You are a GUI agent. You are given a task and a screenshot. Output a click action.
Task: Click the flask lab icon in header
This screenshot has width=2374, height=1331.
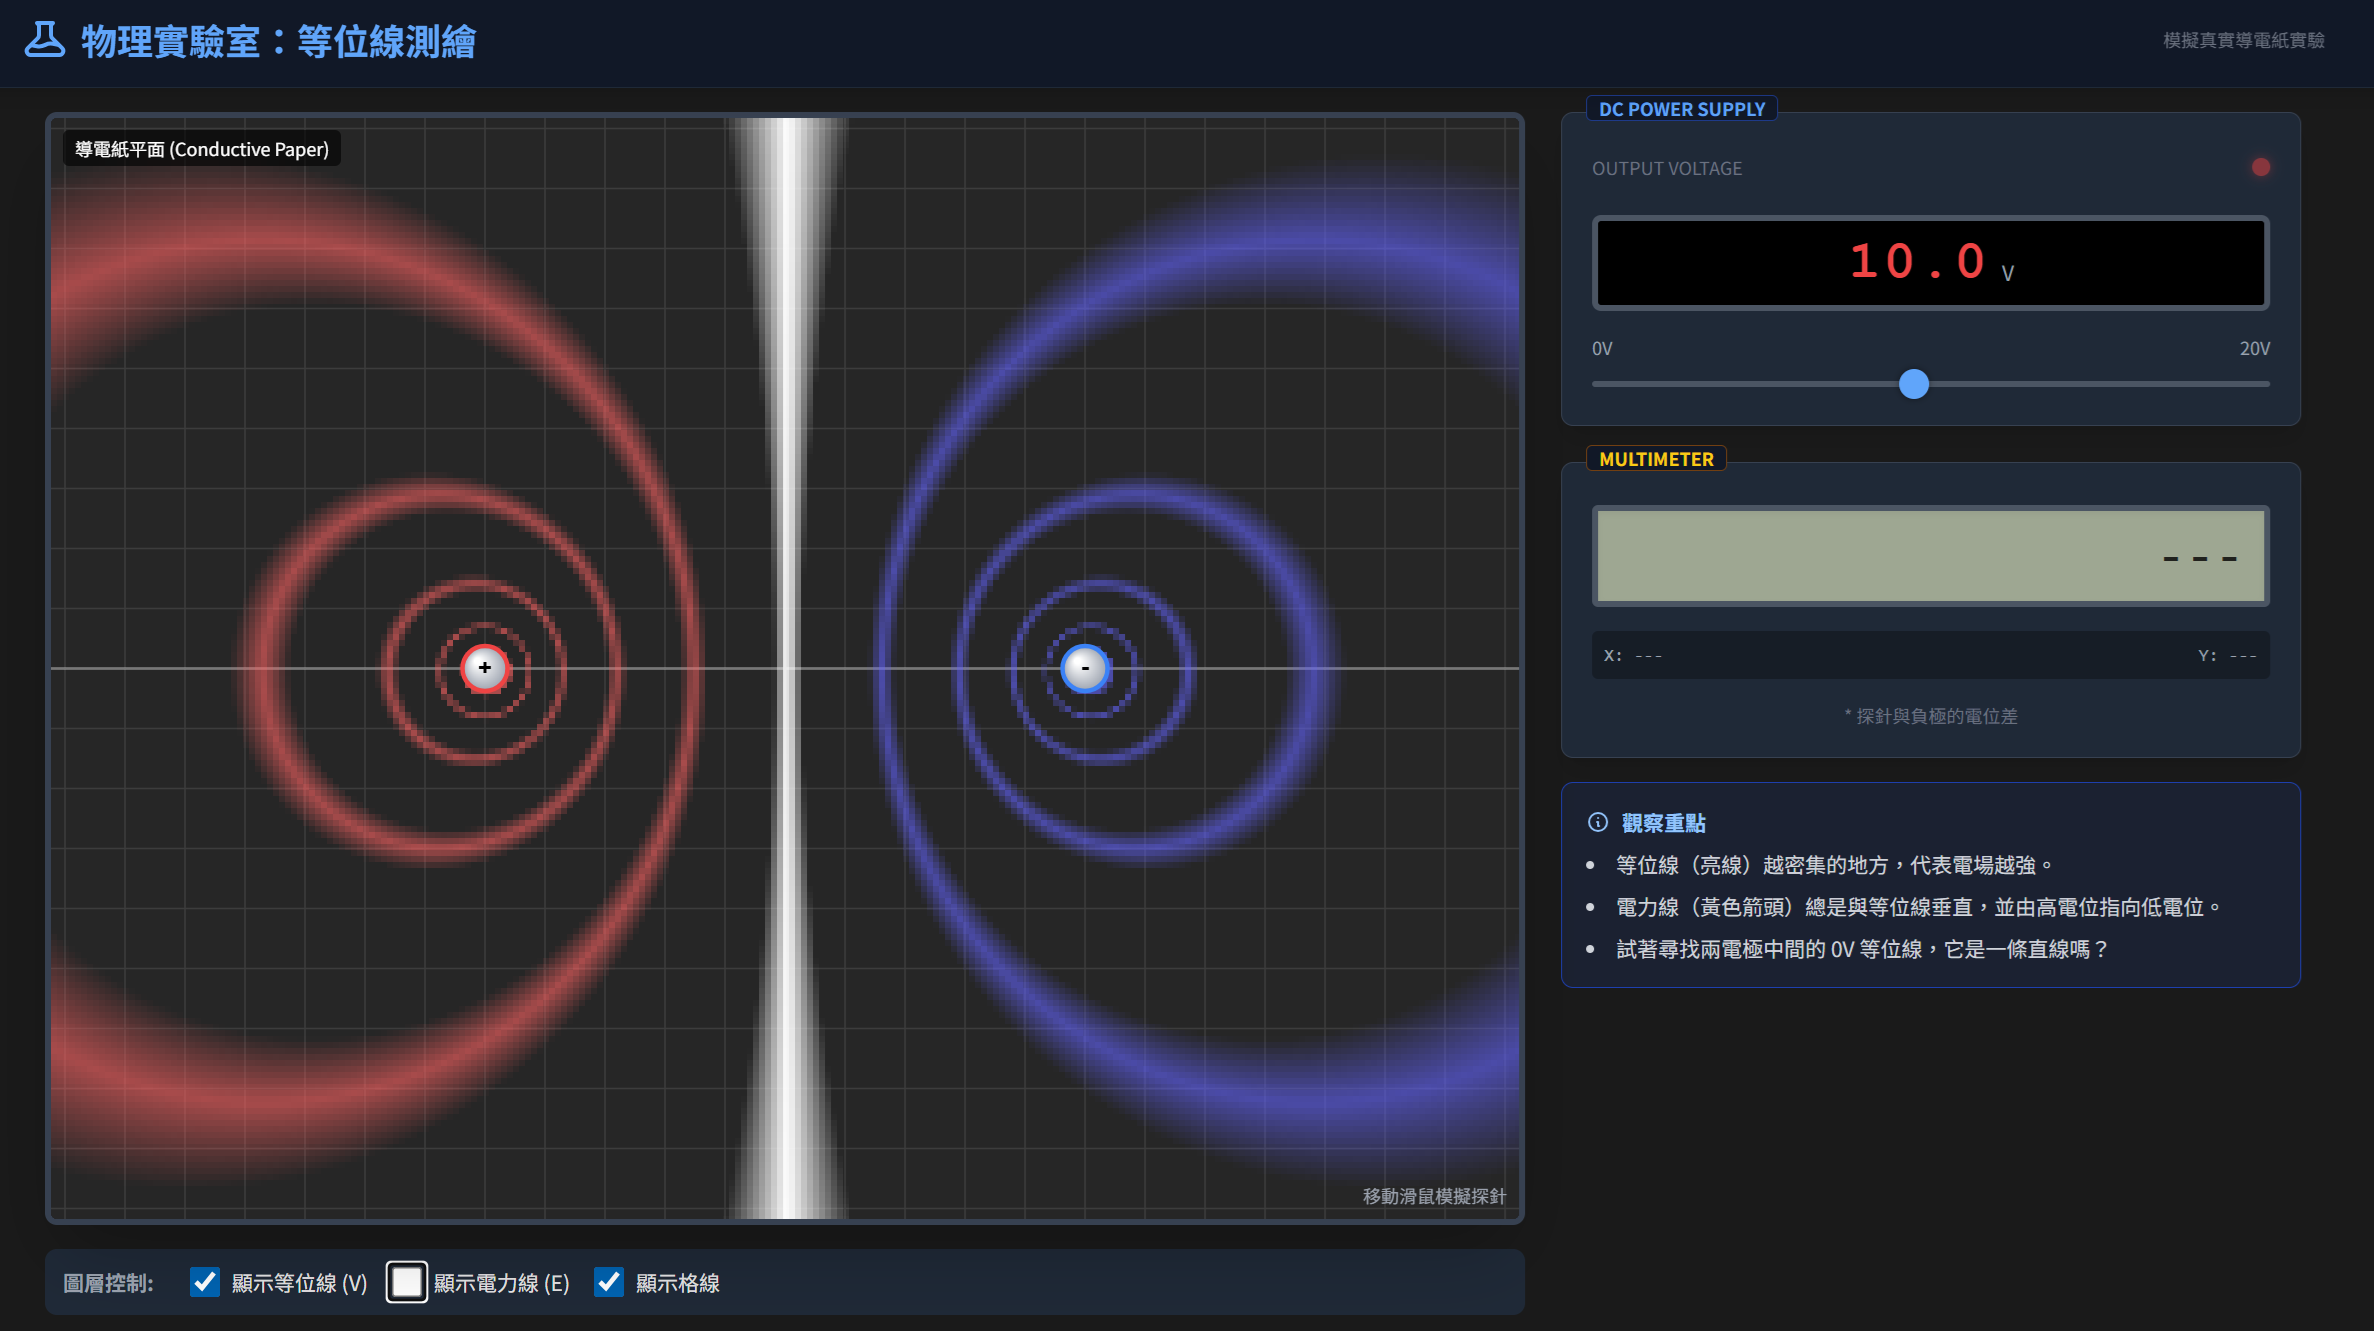click(45, 40)
